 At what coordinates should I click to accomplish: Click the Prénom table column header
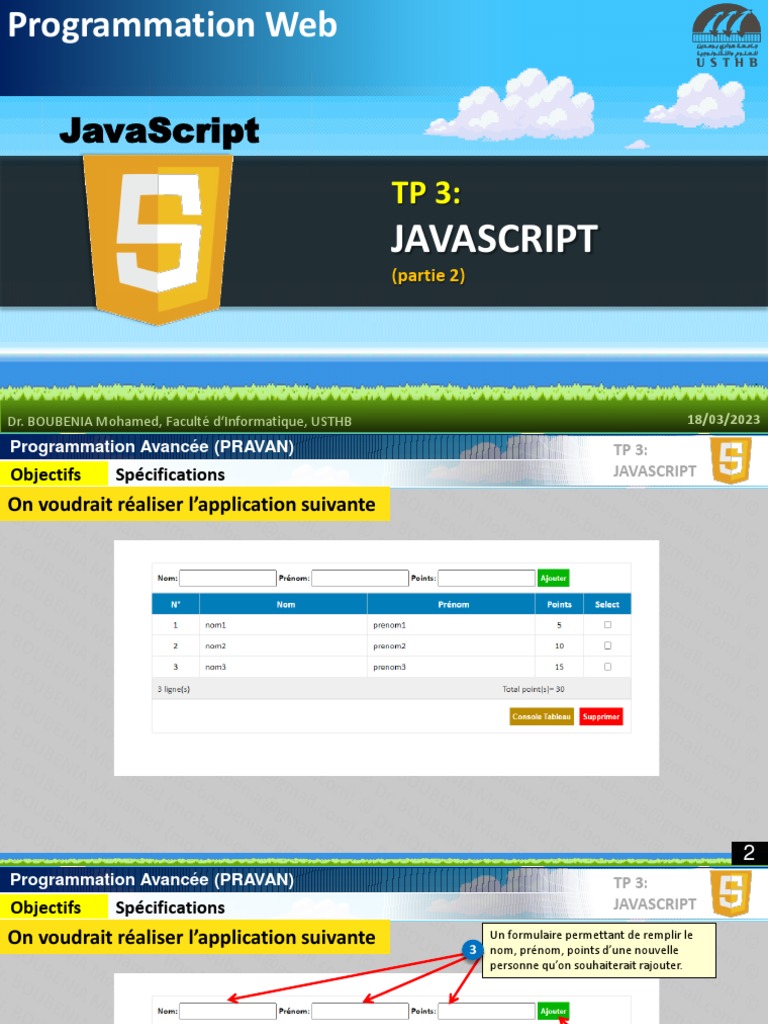(x=451, y=604)
